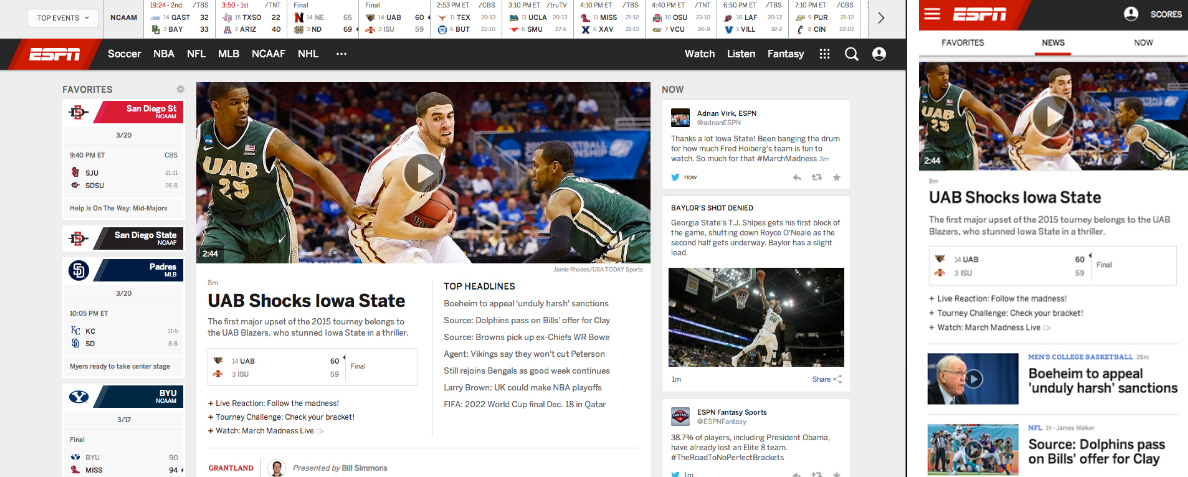The height and width of the screenshot is (477, 1188).
Task: Open the mobile hamburger menu
Action: pyautogui.click(x=932, y=14)
